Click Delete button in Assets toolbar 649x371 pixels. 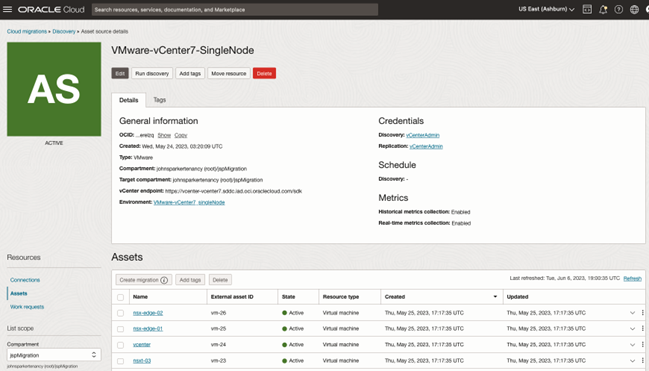pyautogui.click(x=220, y=280)
